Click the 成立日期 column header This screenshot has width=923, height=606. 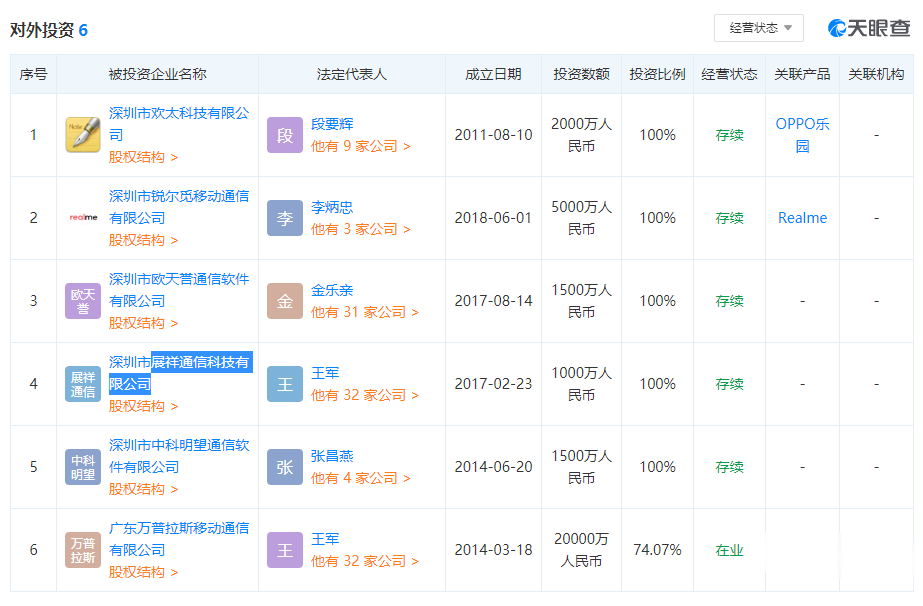(493, 74)
